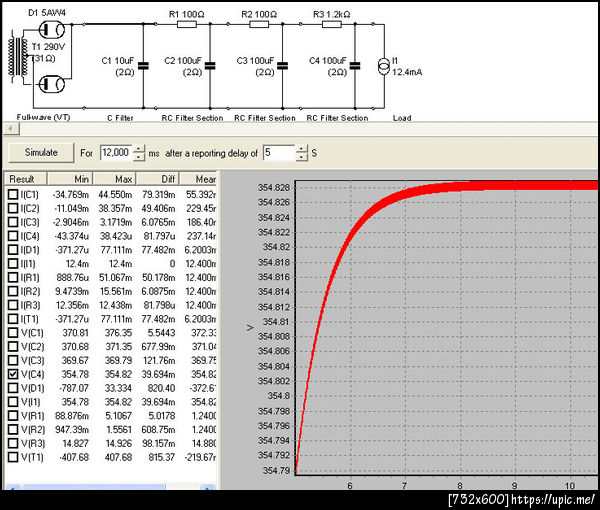Click the reporting delay field showing 5
Screen dimensions: 600x510
click(x=279, y=153)
